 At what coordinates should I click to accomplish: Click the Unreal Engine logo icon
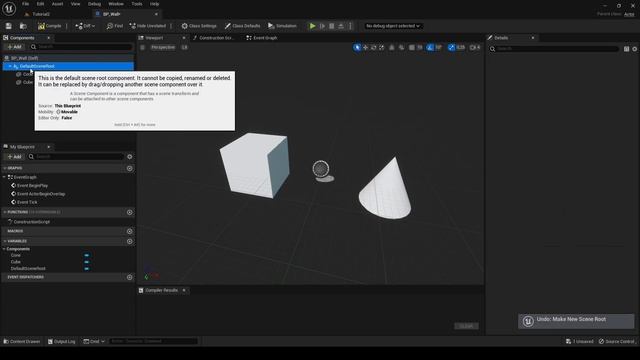[9, 8]
